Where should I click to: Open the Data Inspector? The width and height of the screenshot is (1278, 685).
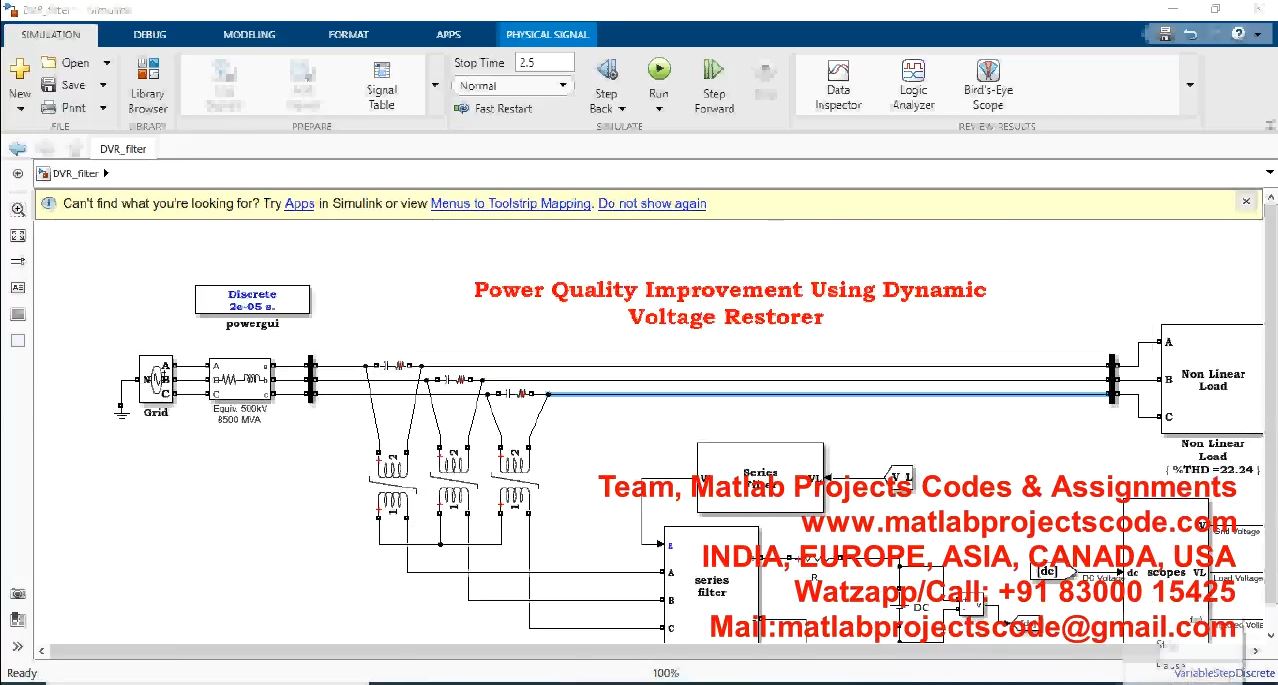pyautogui.click(x=838, y=86)
